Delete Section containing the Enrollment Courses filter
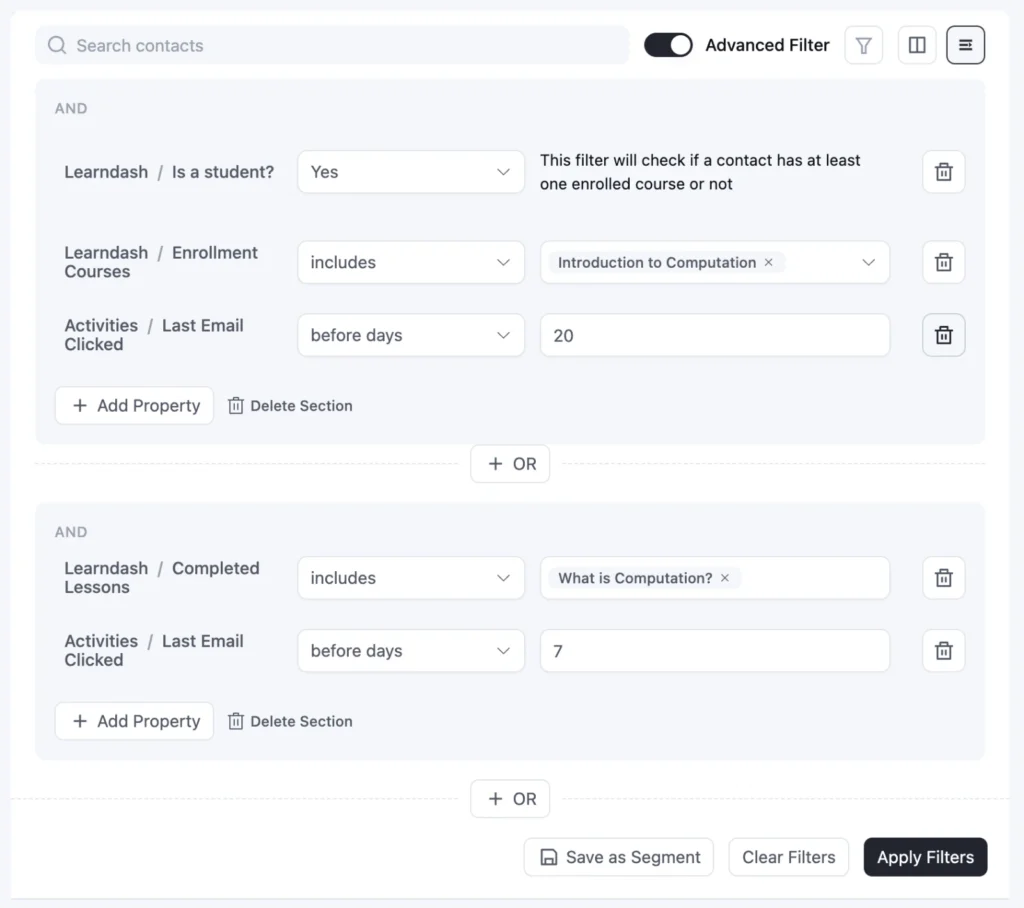 click(290, 406)
